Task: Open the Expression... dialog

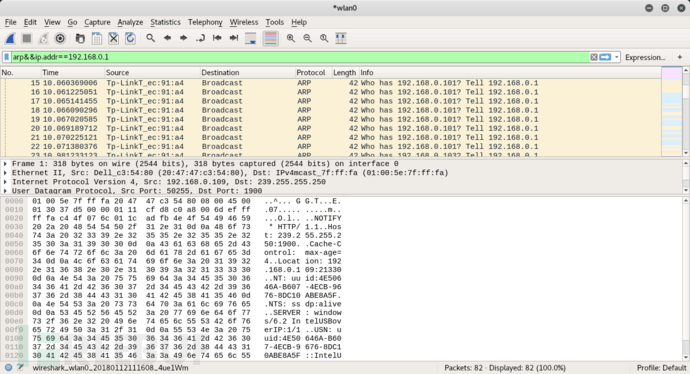Action: click(x=645, y=57)
